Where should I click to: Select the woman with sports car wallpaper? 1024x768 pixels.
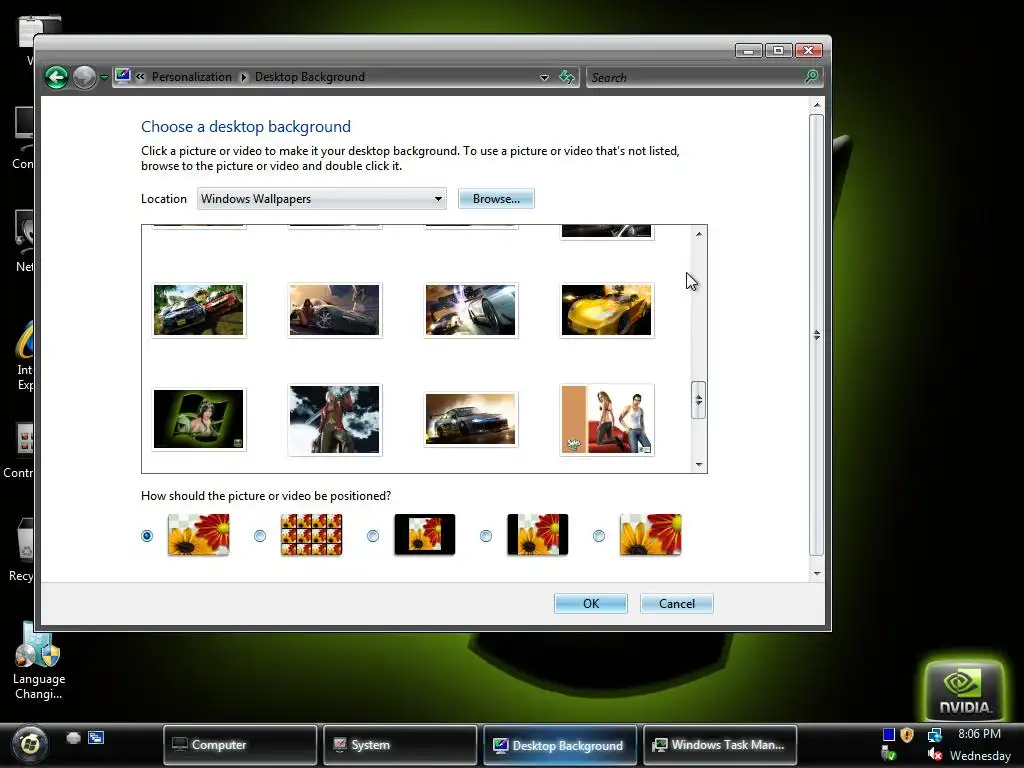334,310
